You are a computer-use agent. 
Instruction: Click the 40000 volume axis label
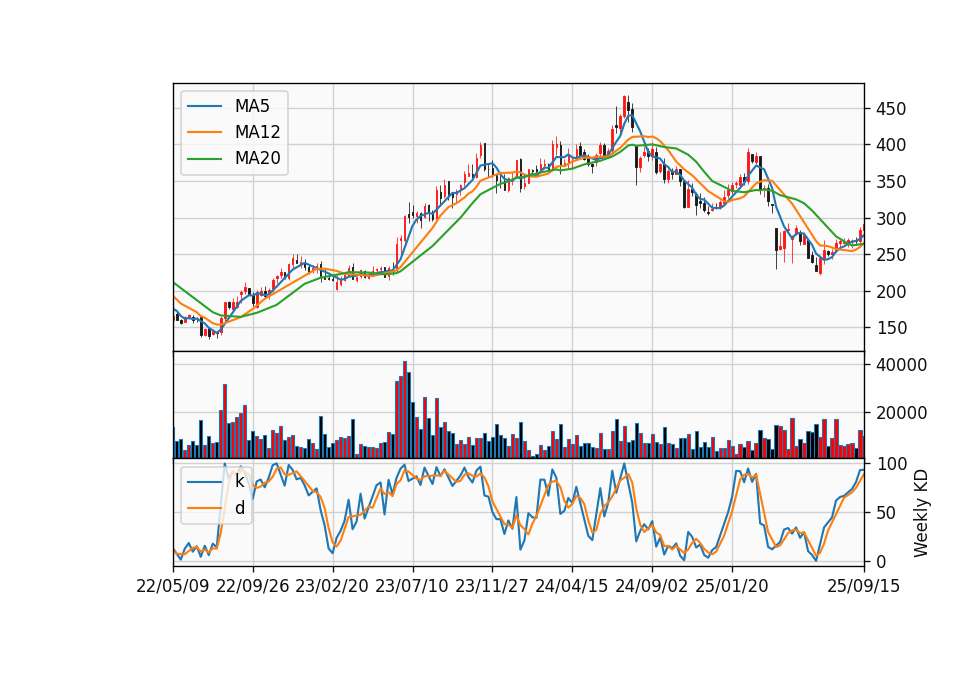coord(901,365)
